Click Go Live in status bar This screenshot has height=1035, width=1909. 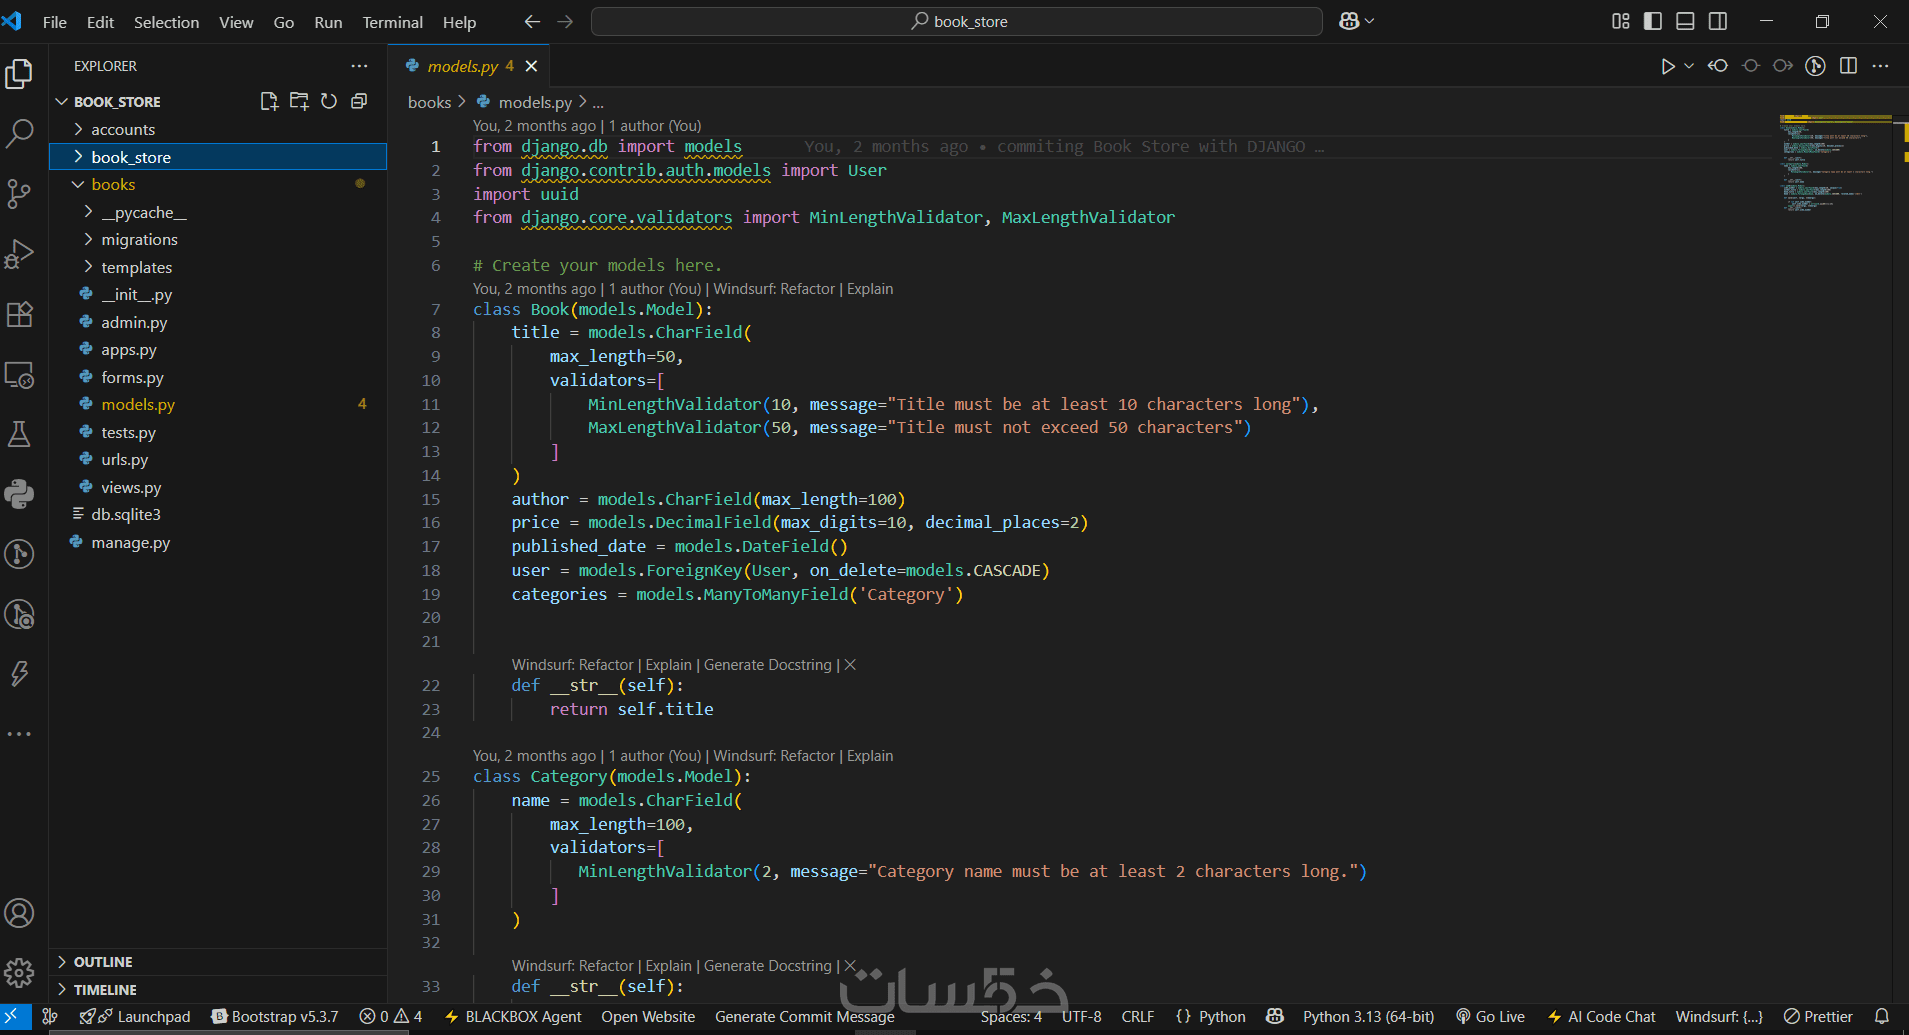pyautogui.click(x=1490, y=1017)
